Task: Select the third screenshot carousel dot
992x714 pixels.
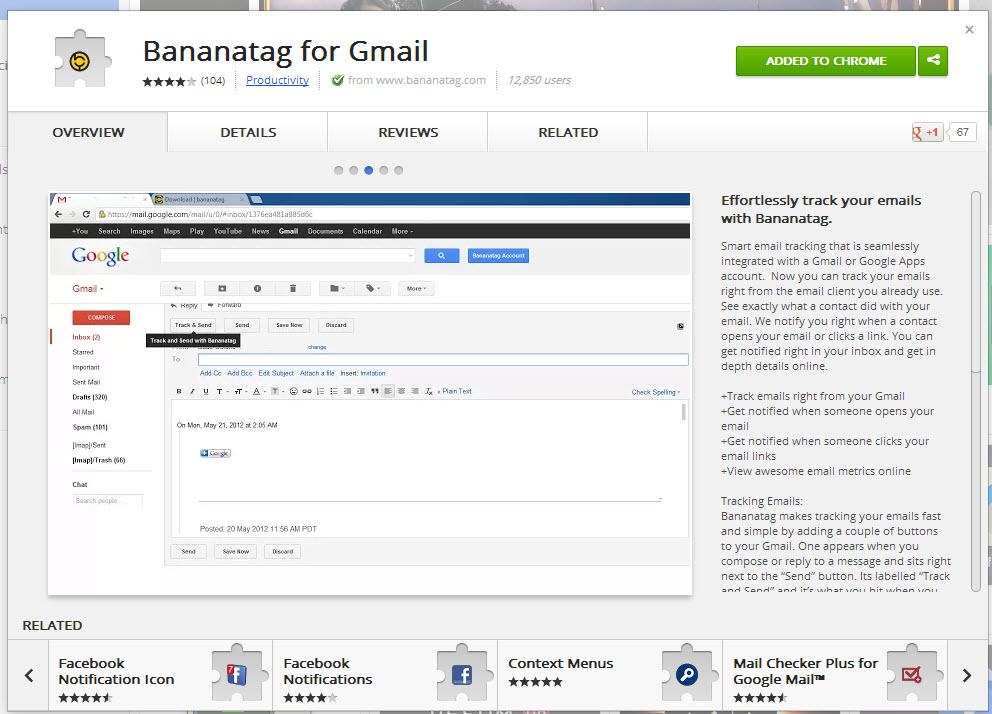Action: [x=369, y=170]
